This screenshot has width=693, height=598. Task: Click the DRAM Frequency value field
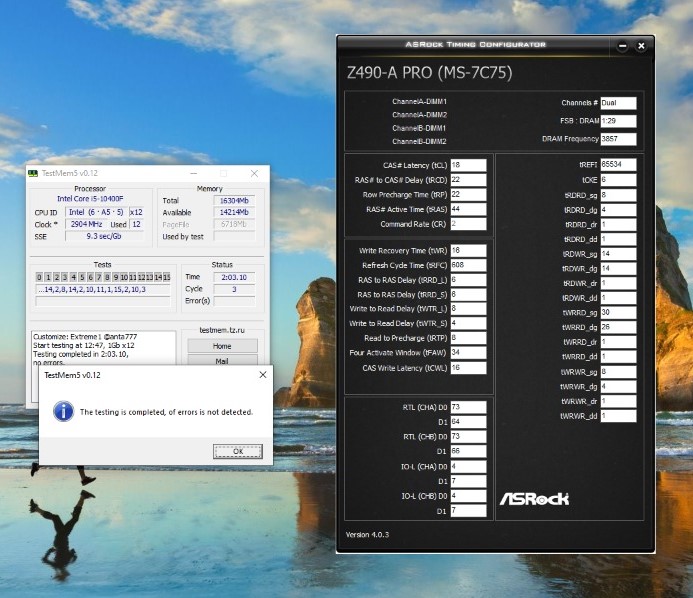[x=618, y=139]
